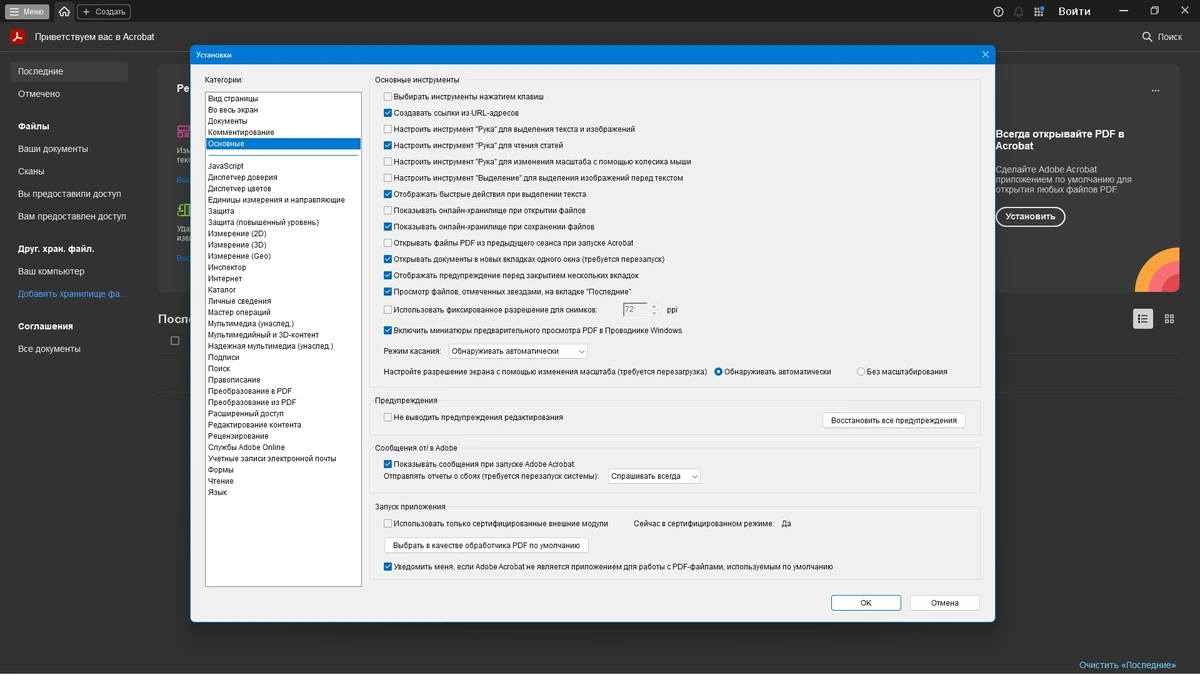Enable 'Не выводить предупреждения редактирования' checkbox
The width and height of the screenshot is (1200, 675).
click(388, 417)
